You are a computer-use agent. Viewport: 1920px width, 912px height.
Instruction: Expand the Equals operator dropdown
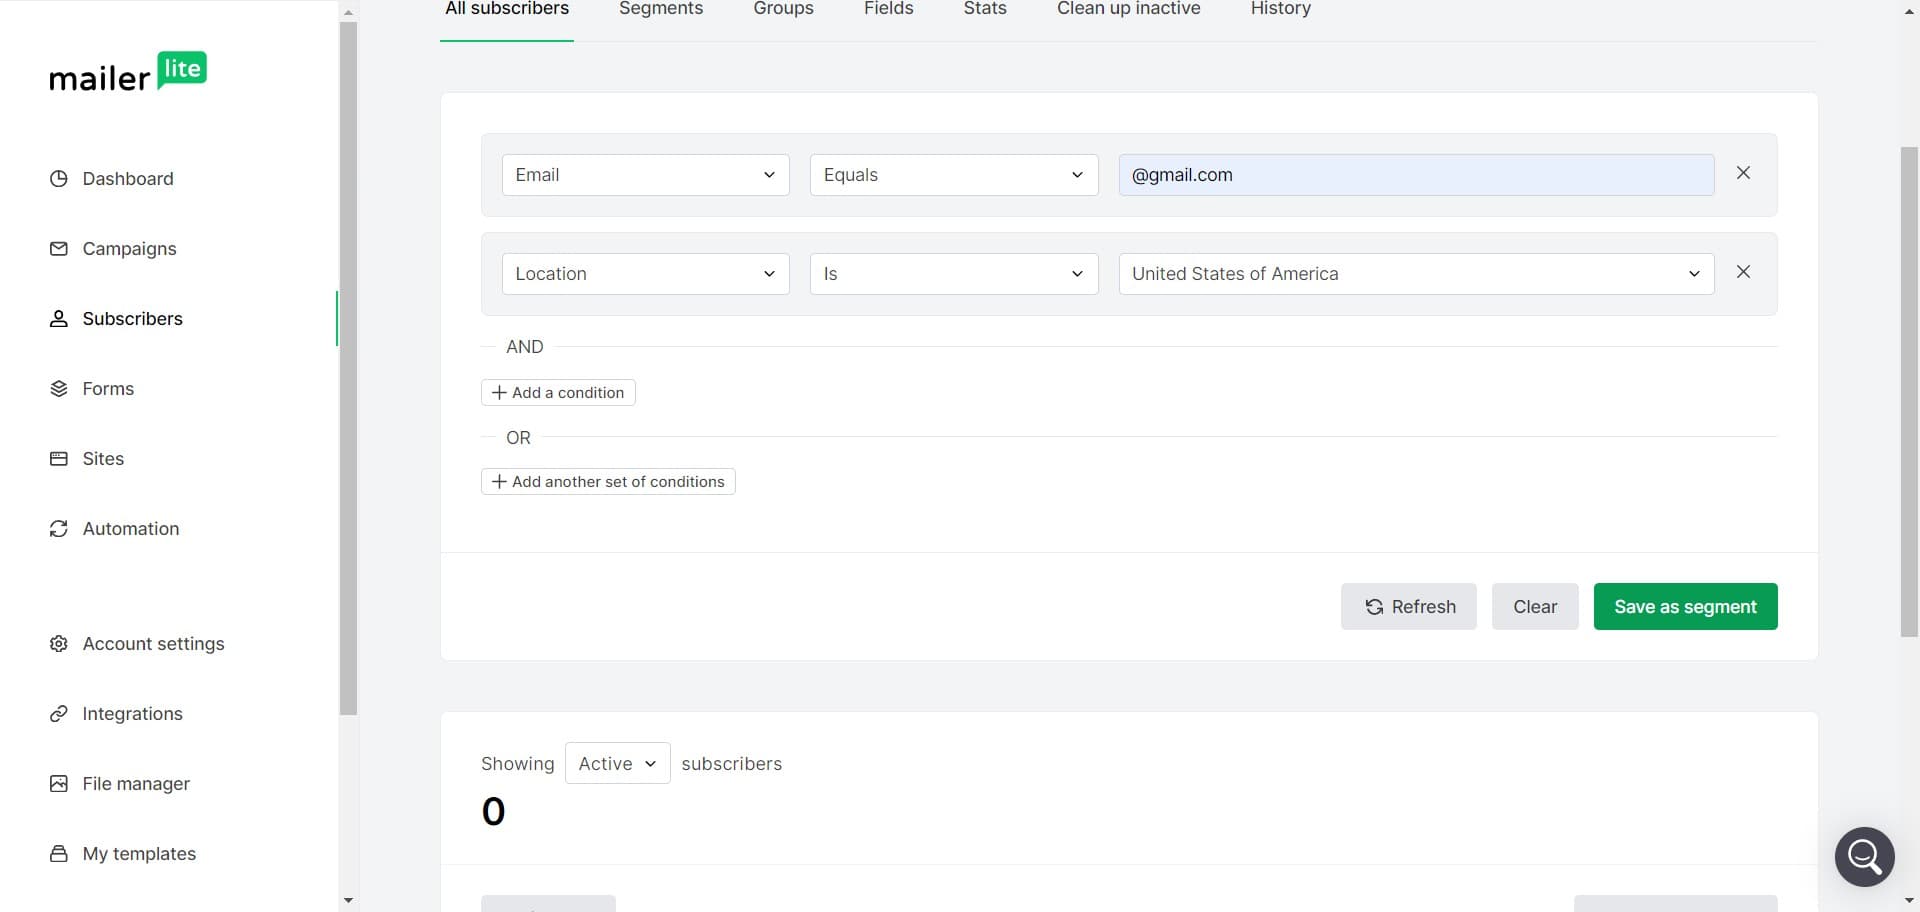coord(953,174)
